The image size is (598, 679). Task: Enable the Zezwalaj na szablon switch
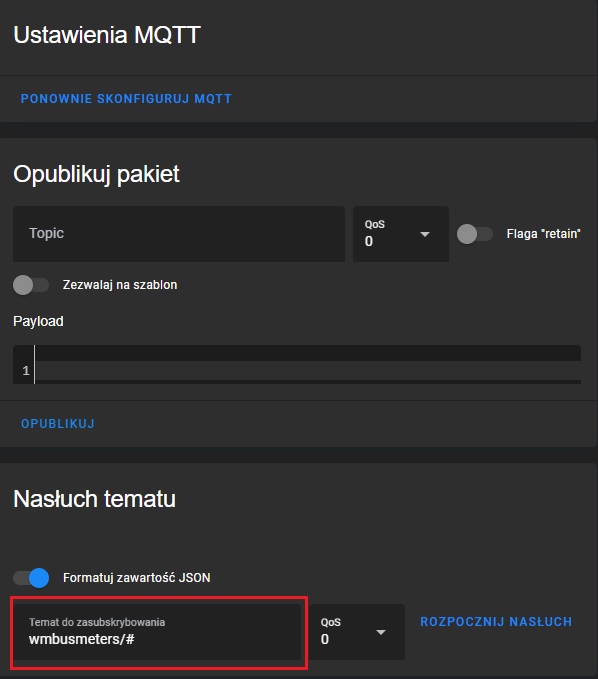click(31, 285)
